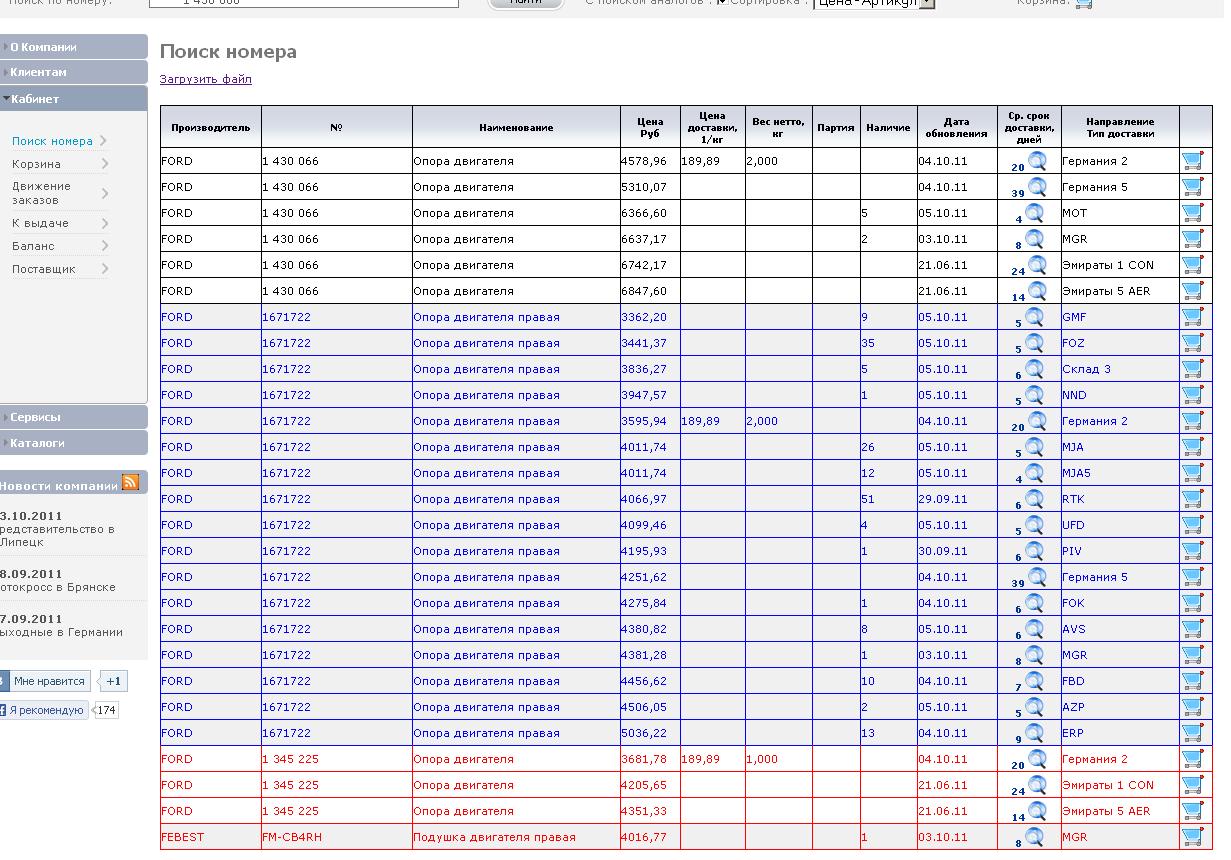
Task: Click the Я рекомендую Facebook button
Action: pos(44,710)
